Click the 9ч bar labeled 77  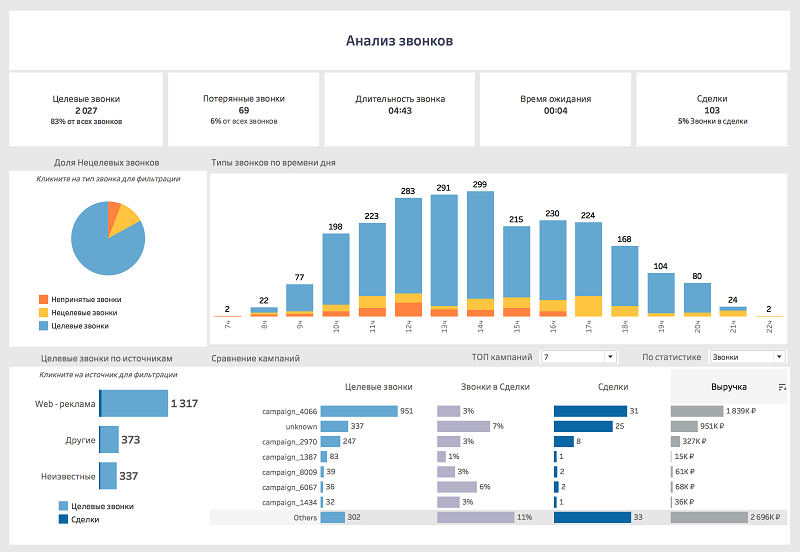click(299, 300)
